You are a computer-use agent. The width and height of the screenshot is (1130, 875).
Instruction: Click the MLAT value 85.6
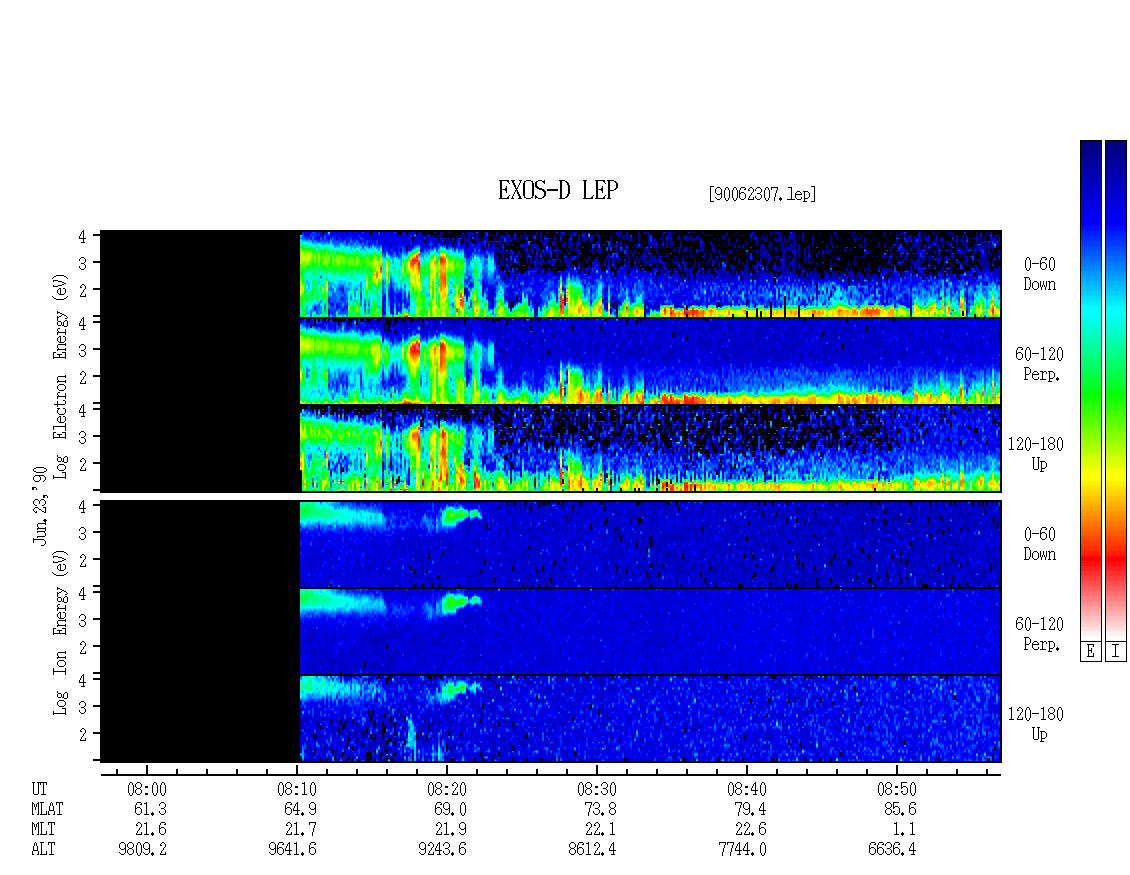click(899, 809)
